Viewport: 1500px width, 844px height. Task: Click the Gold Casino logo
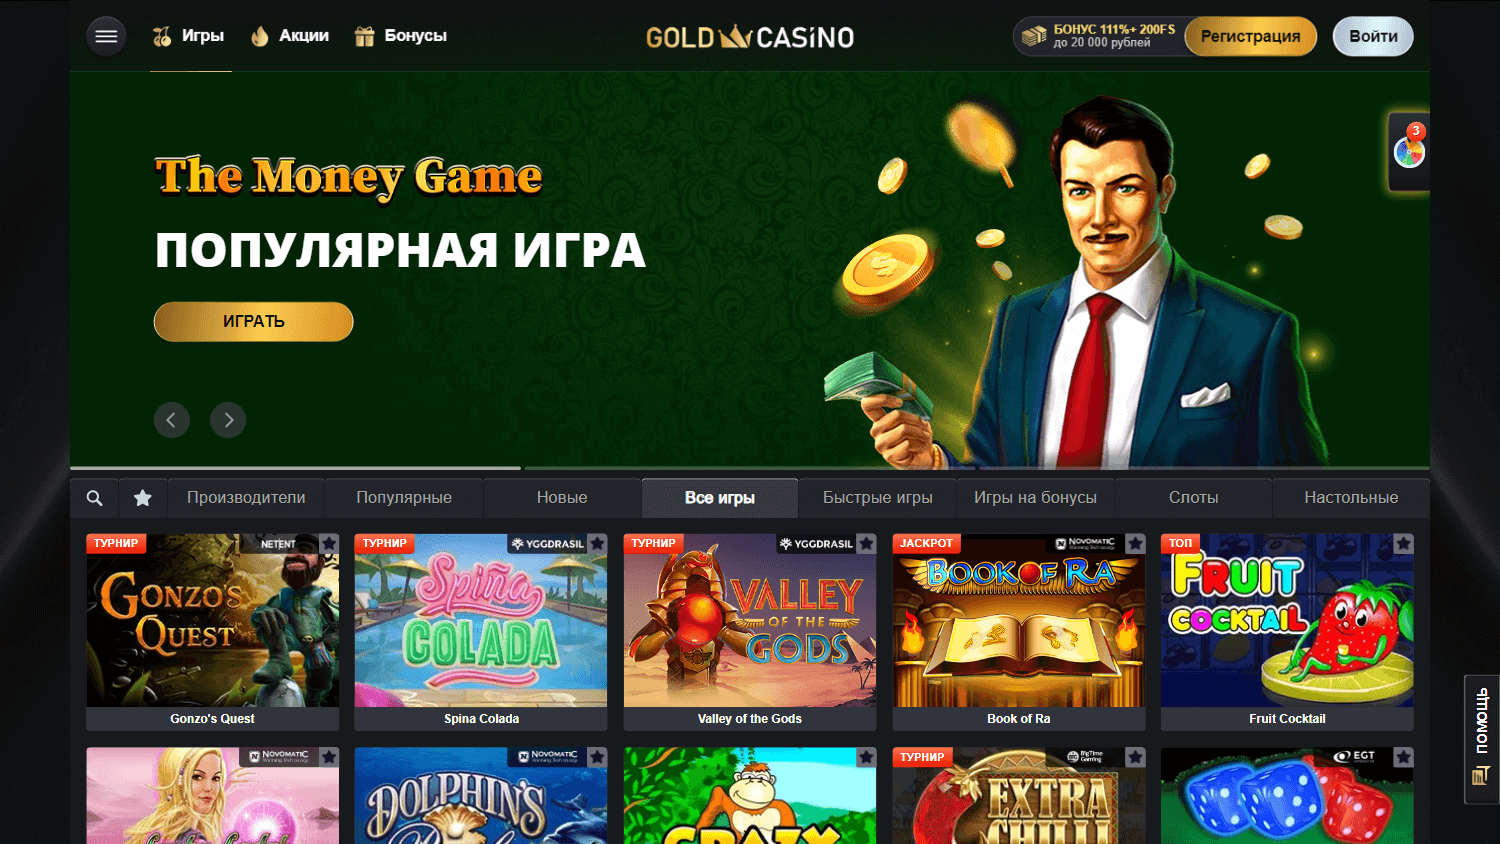click(750, 37)
